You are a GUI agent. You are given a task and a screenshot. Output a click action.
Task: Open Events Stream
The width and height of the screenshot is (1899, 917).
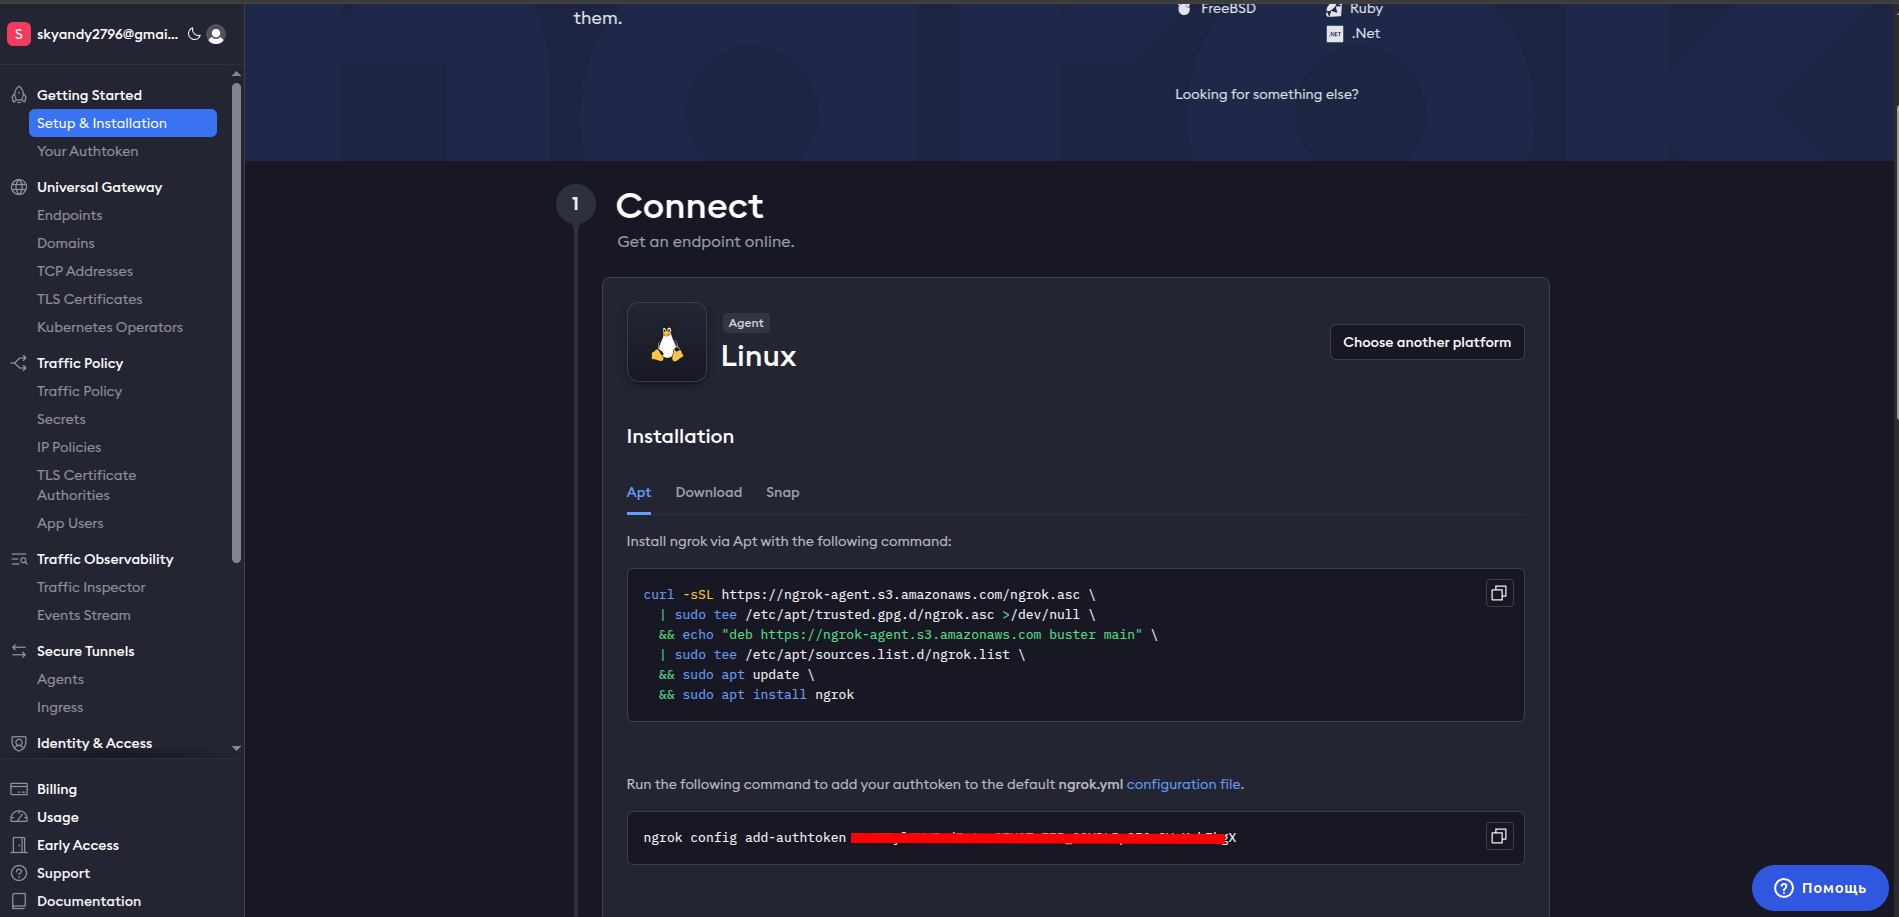click(x=84, y=615)
